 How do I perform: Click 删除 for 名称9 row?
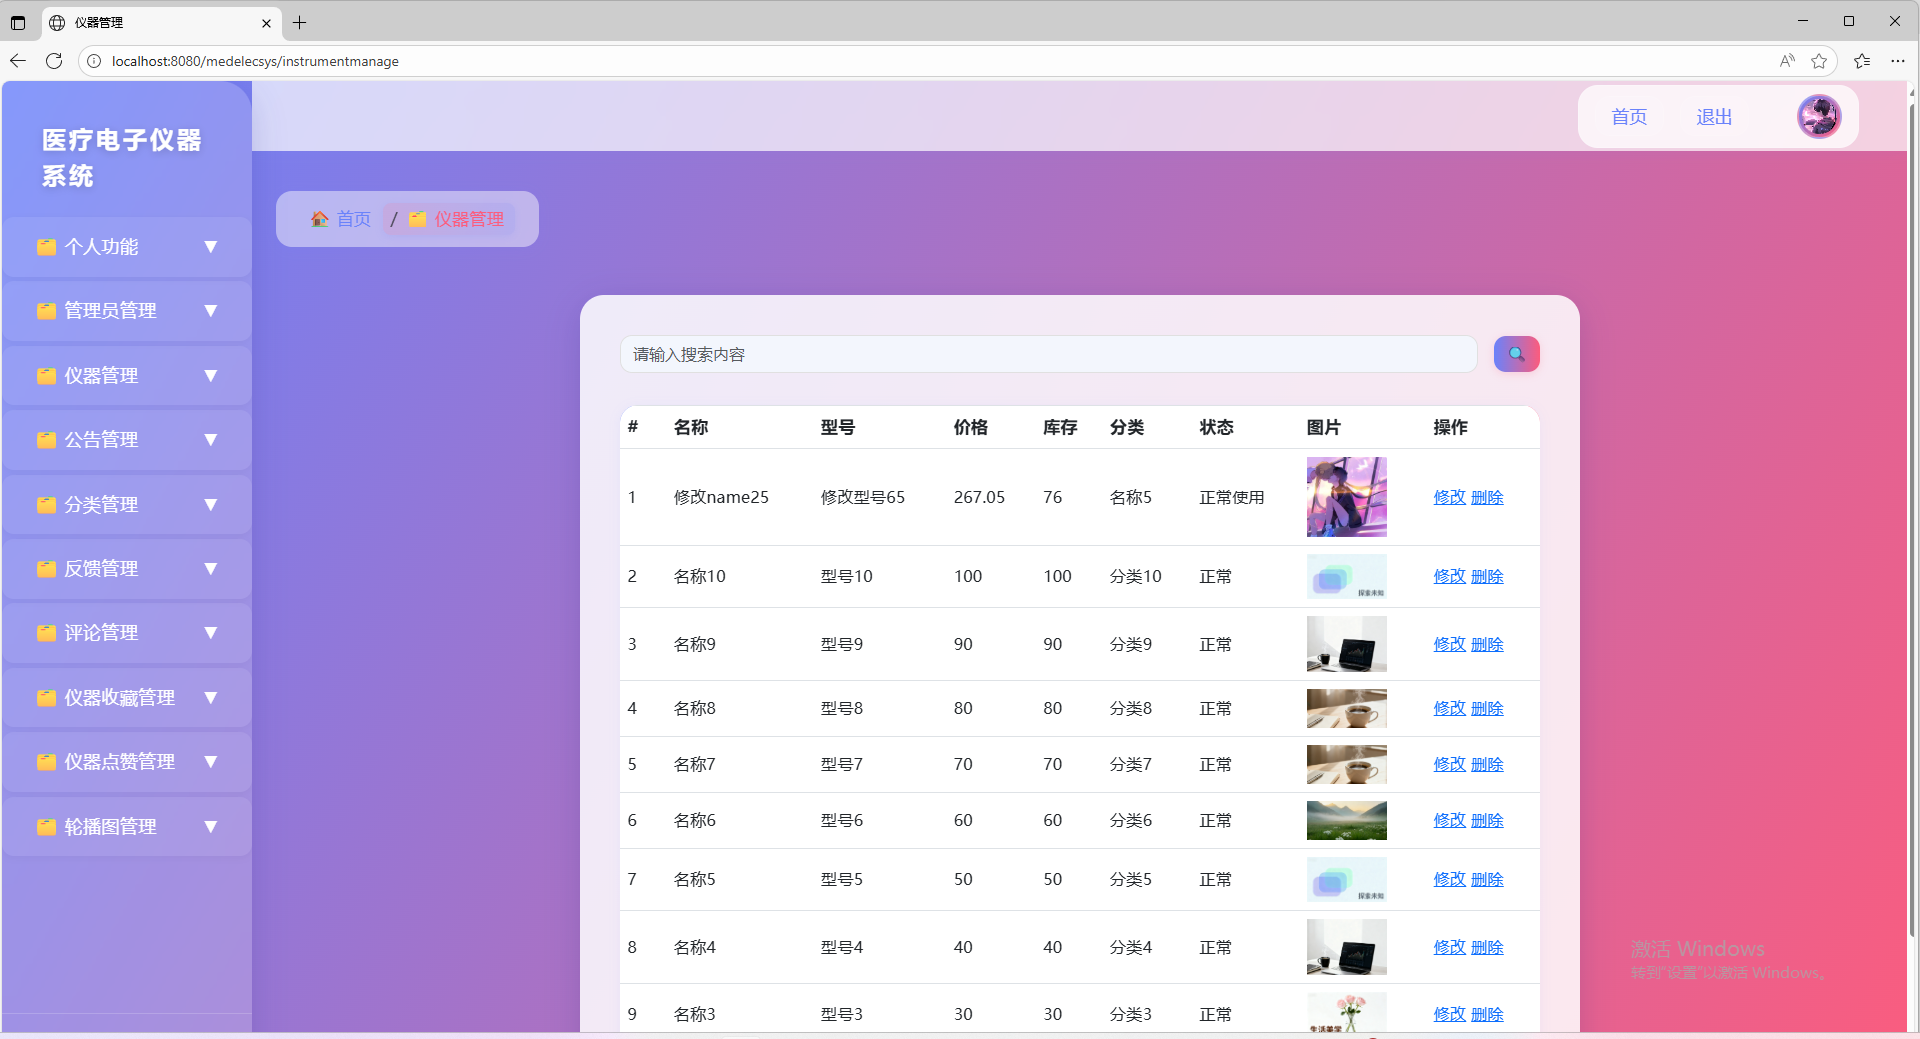click(1487, 644)
